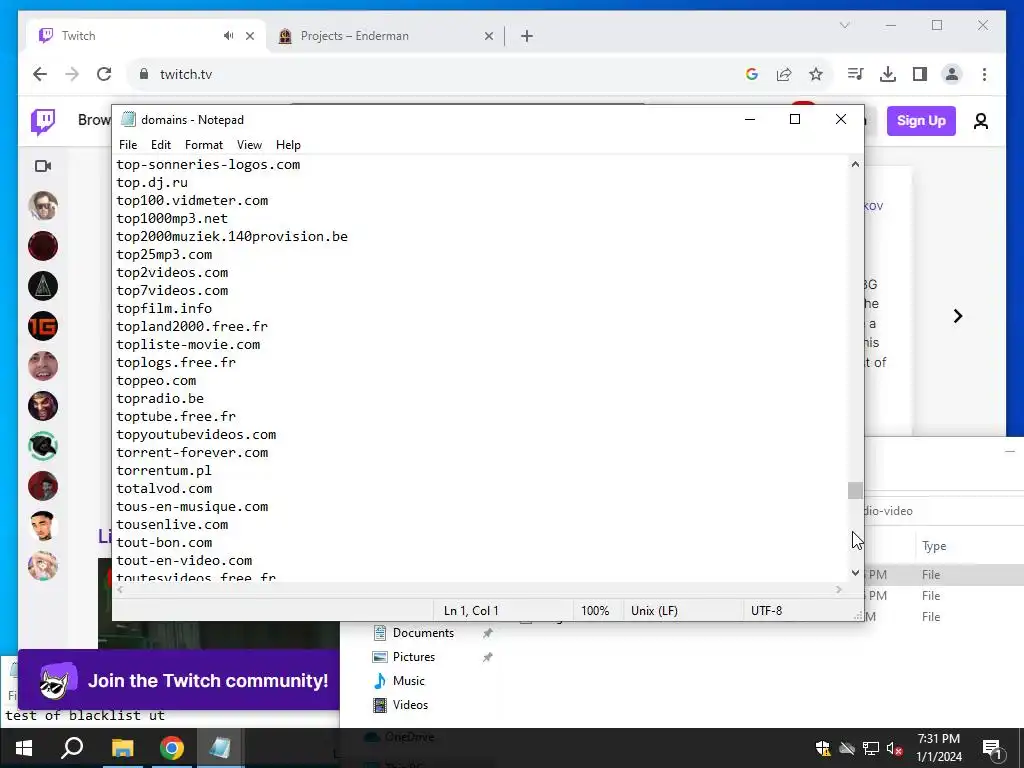Click the Chrome taskbar icon
The height and width of the screenshot is (768, 1024).
point(171,748)
